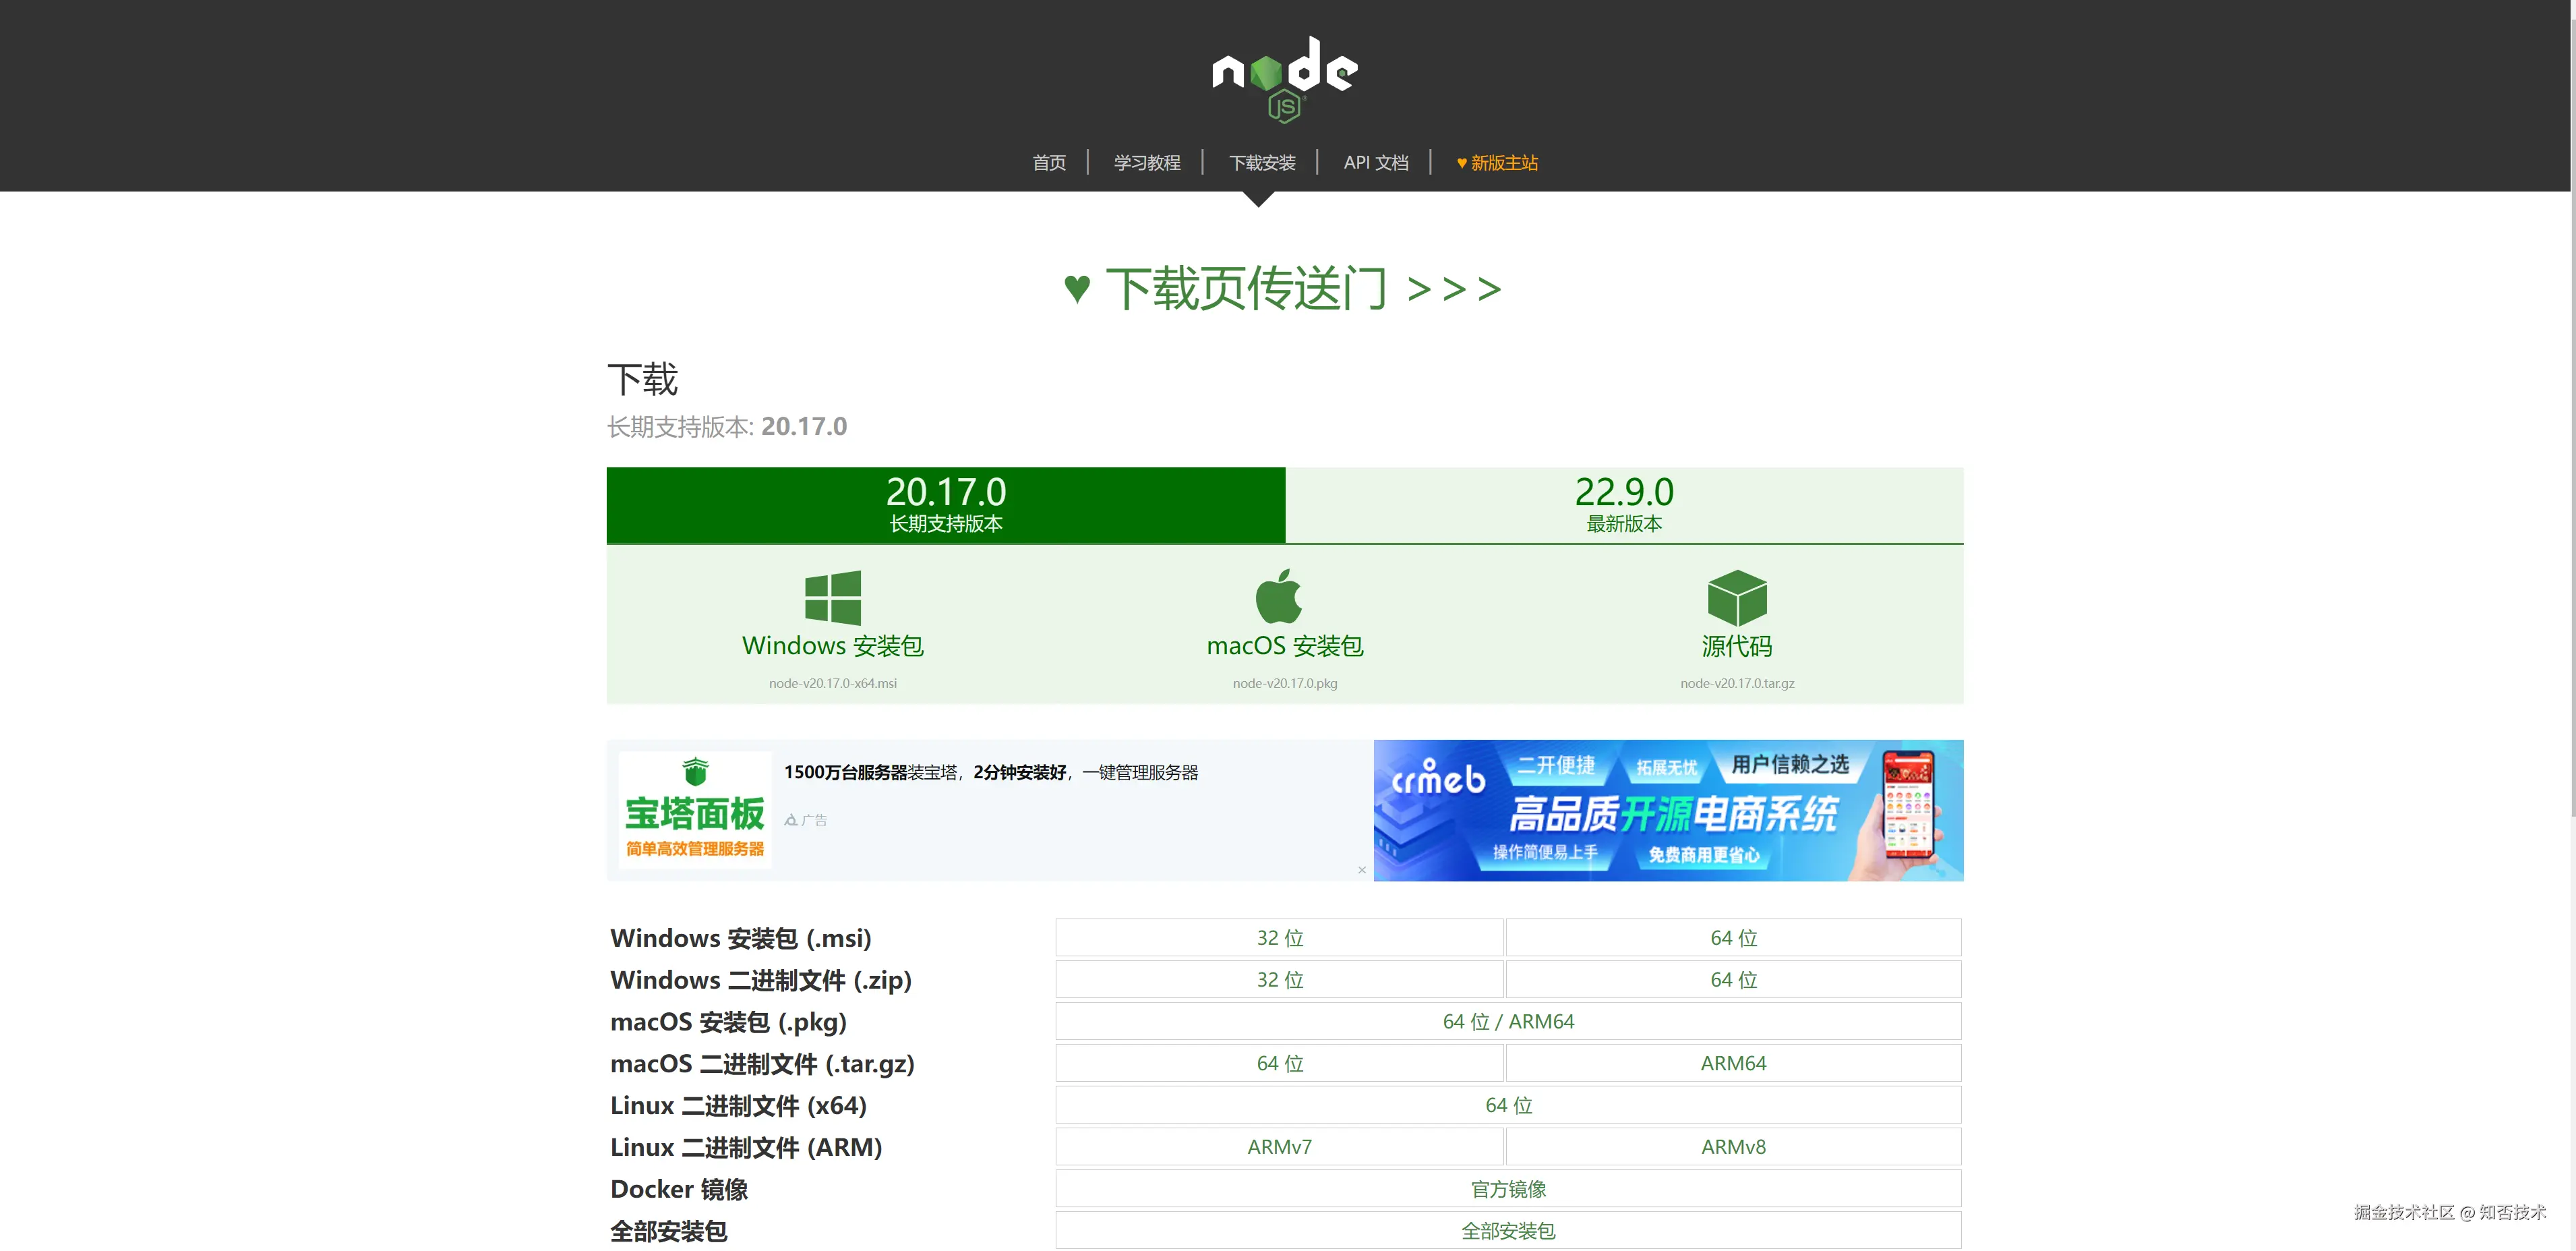2576x1251 pixels.
Task: Switch to the 20.17.0 LTS tab
Action: coord(945,505)
